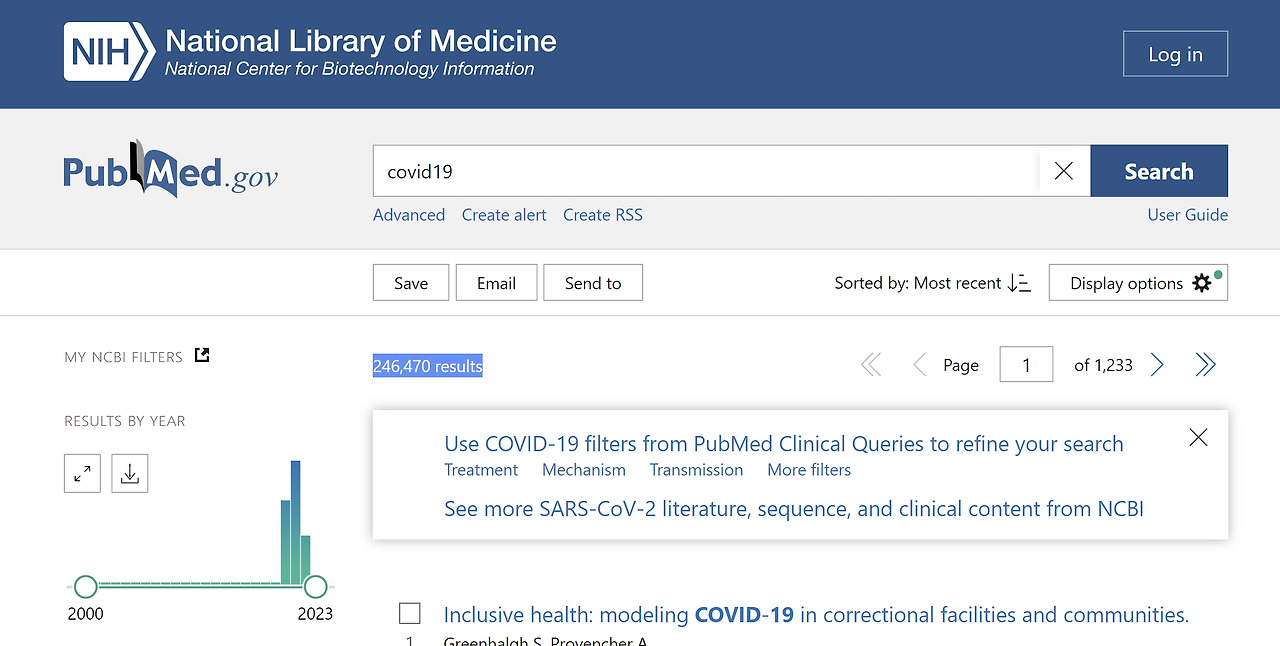The width and height of the screenshot is (1280, 646).
Task: Click the Advanced search link
Action: (409, 215)
